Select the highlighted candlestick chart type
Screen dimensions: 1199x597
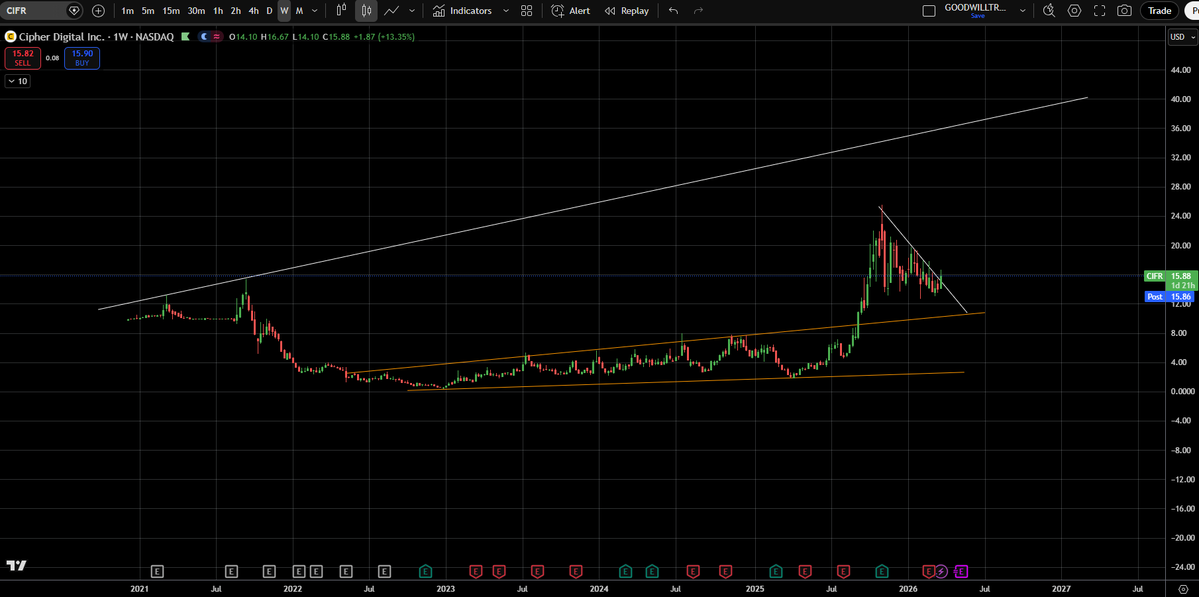click(366, 11)
